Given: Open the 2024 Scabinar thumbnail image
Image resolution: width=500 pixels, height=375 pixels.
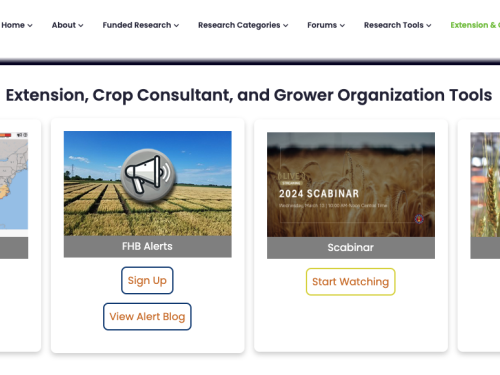Looking at the screenshot, I should click(x=351, y=185).
